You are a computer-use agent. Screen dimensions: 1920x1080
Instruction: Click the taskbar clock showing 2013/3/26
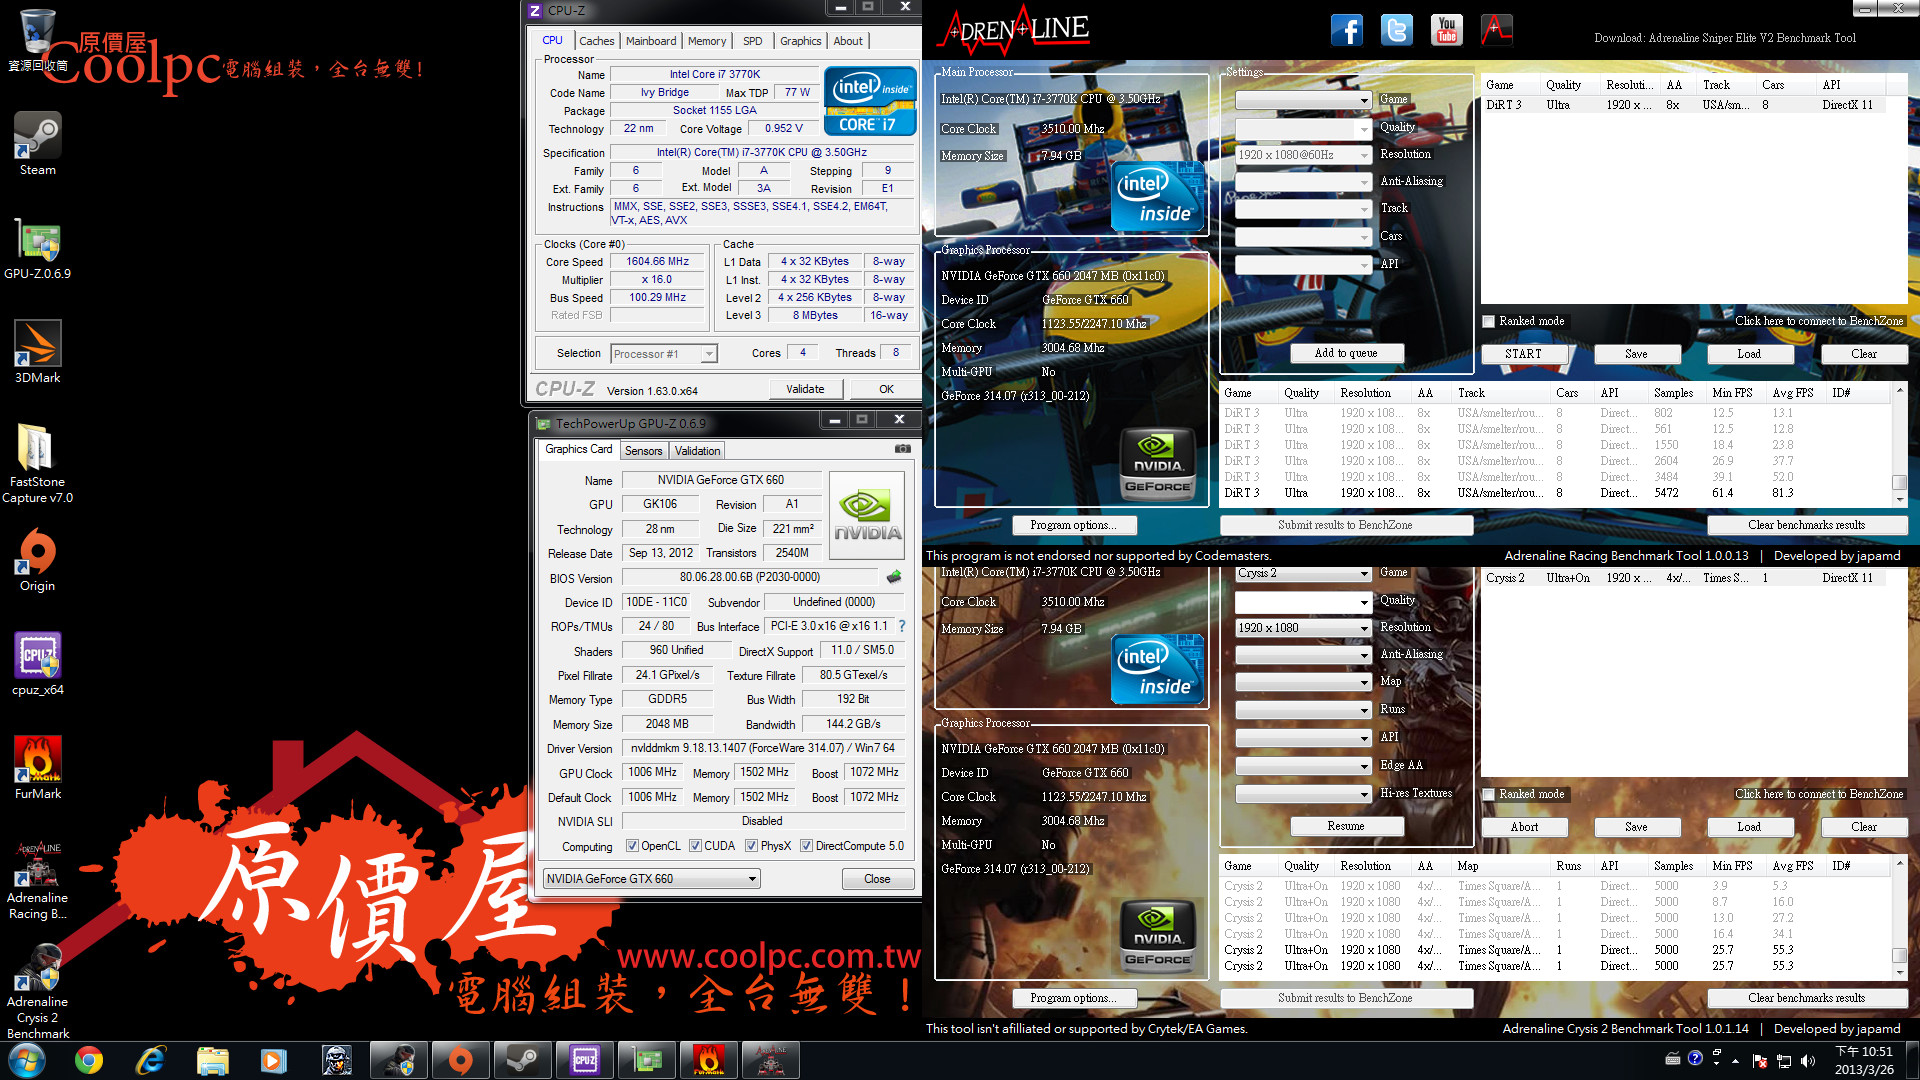click(x=1864, y=1060)
